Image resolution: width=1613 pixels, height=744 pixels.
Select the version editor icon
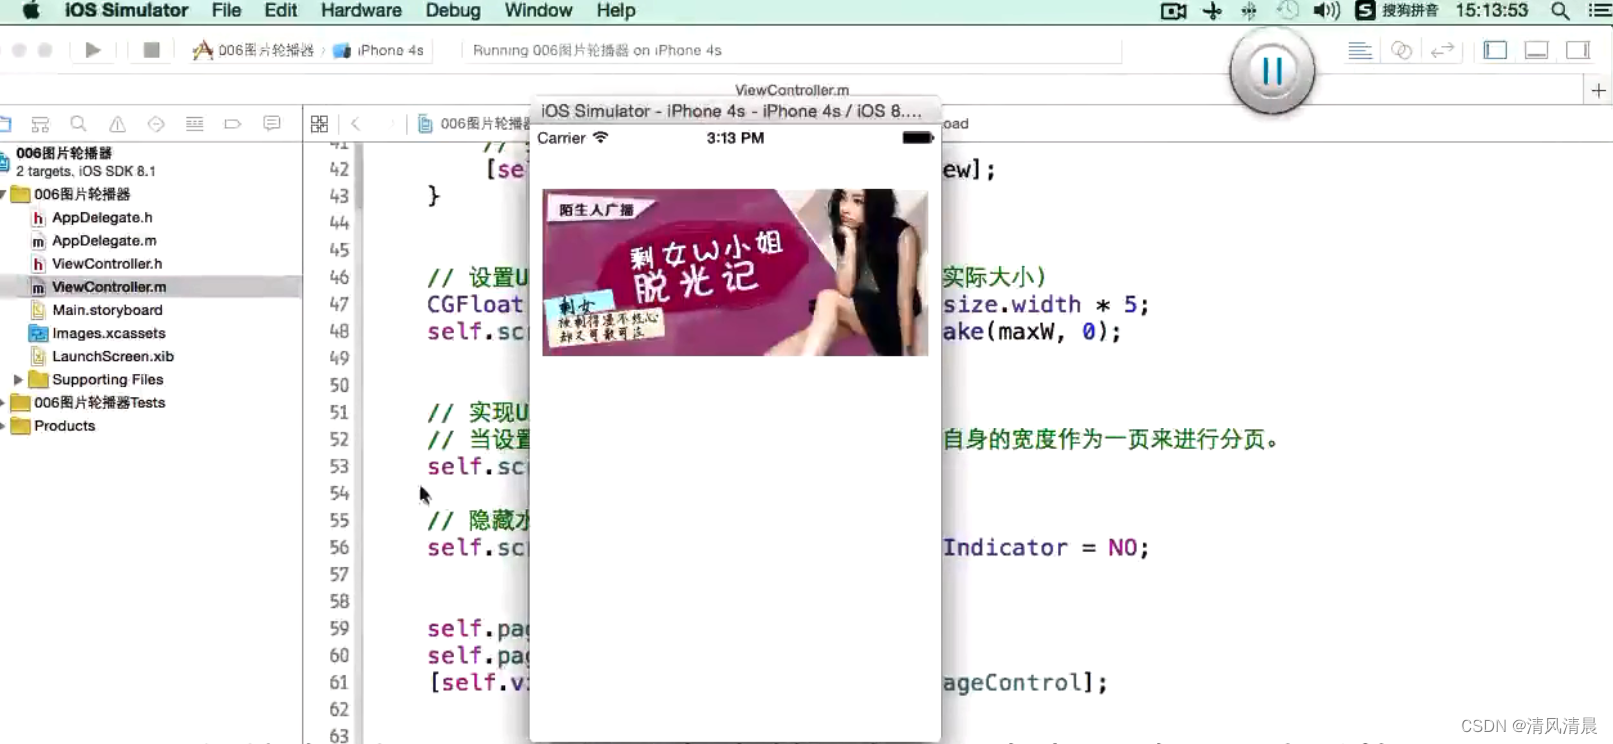click(1442, 50)
